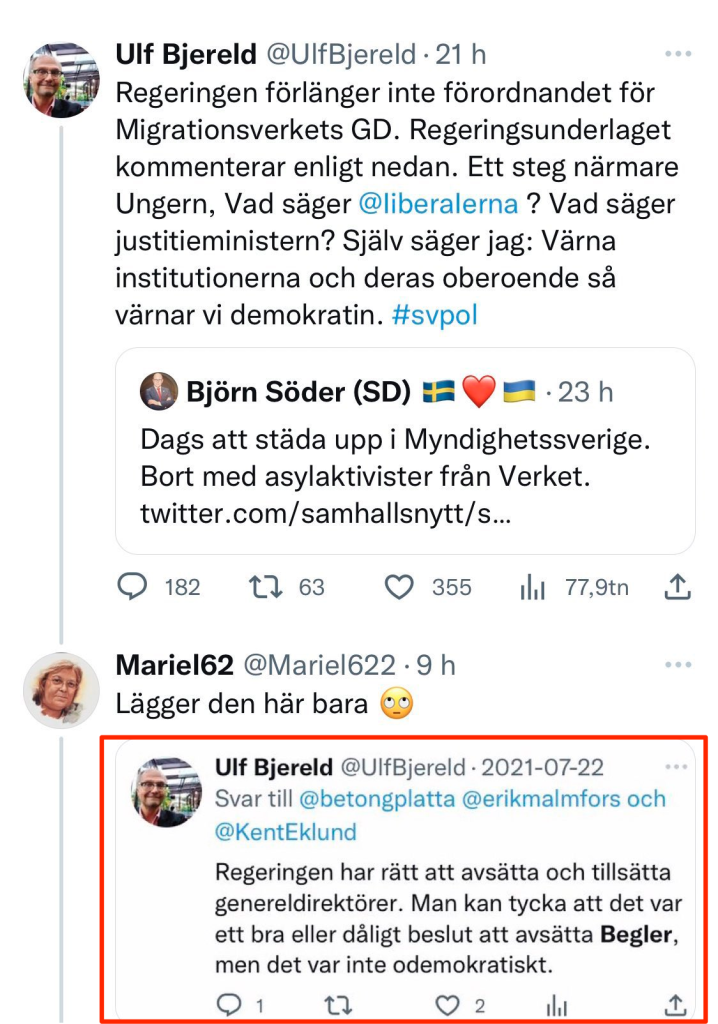The image size is (718, 1024).
Task: Open Mariel62's profile picture
Action: [61, 690]
